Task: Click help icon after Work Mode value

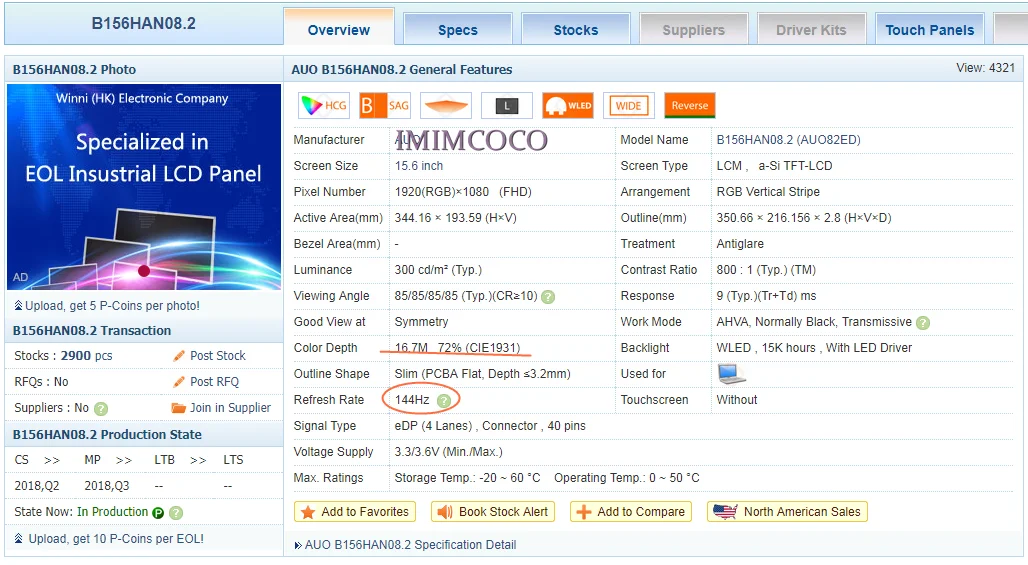Action: click(x=923, y=322)
